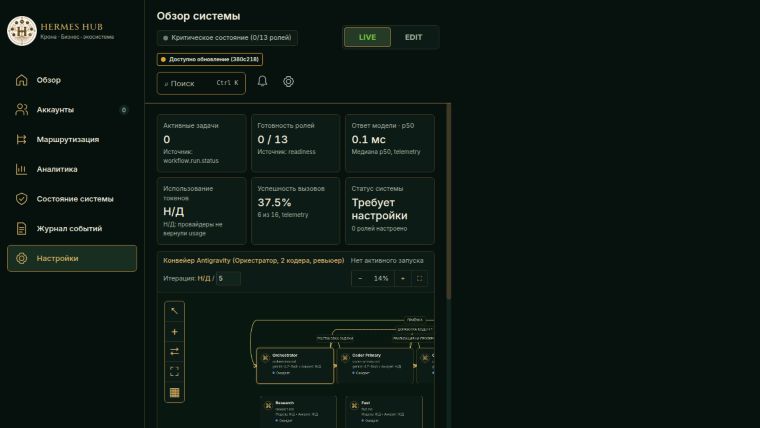Add a node with the plus tool
Viewport: 760px width, 428px height.
coord(174,332)
